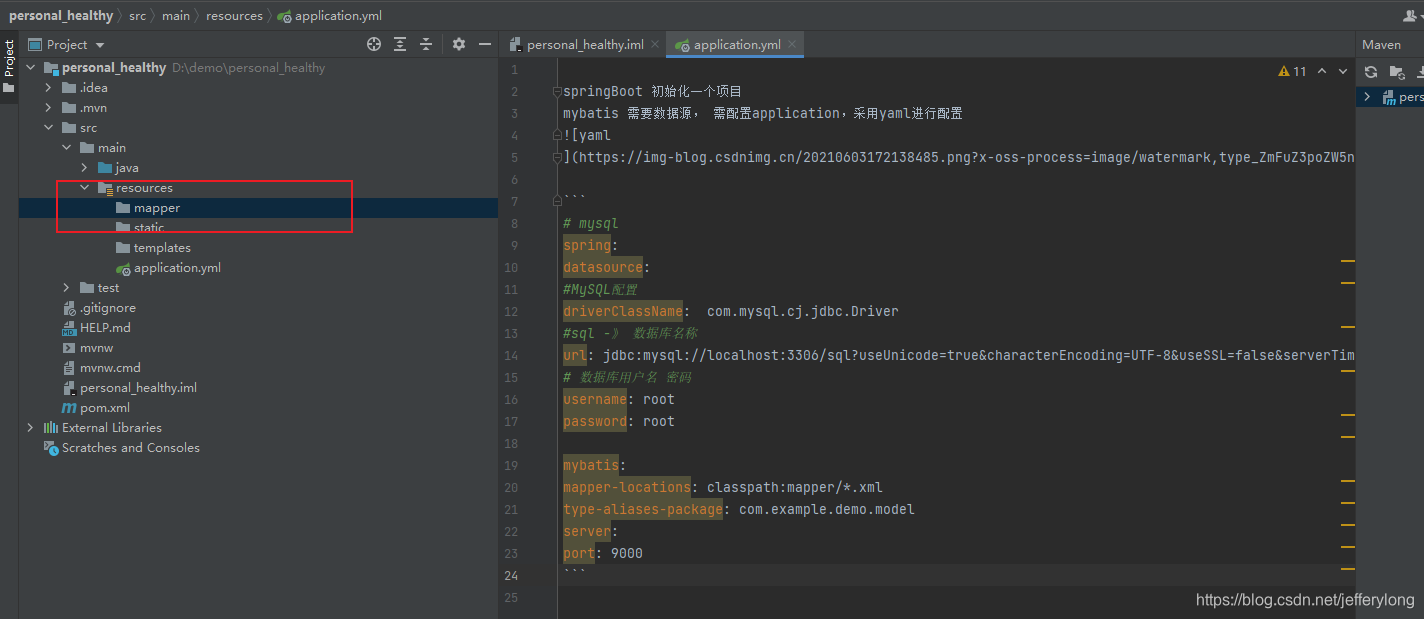
Task: Click the resources breadcrumb
Action: tap(234, 15)
